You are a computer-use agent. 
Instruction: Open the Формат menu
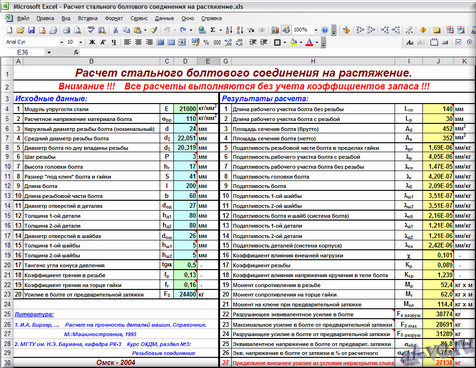[114, 18]
